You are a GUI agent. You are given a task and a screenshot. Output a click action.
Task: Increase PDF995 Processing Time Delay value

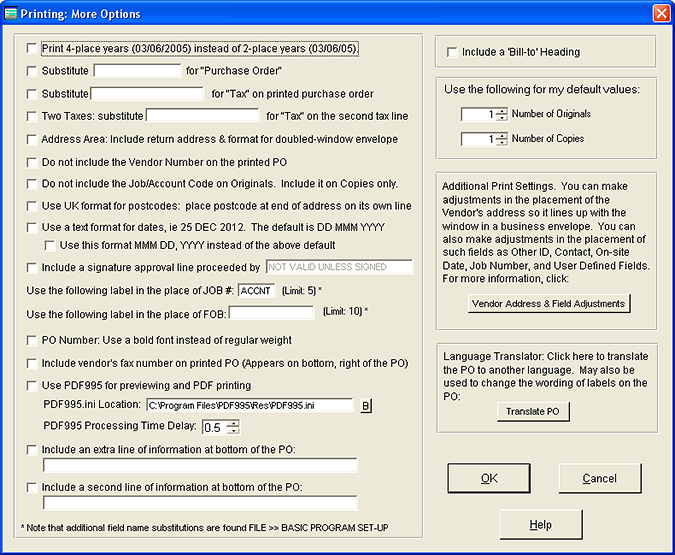tap(234, 423)
